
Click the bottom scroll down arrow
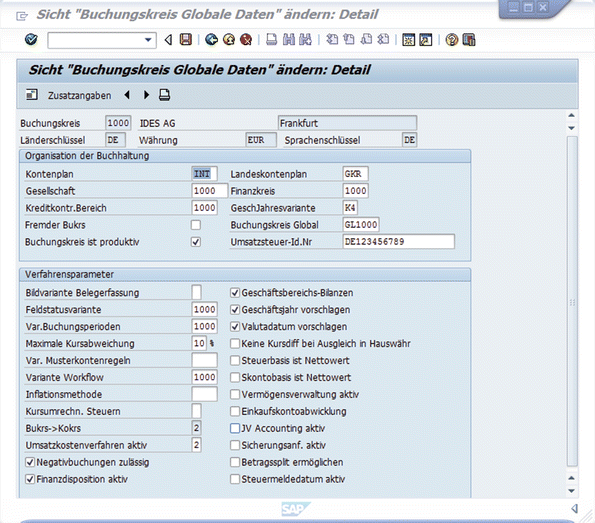572,491
